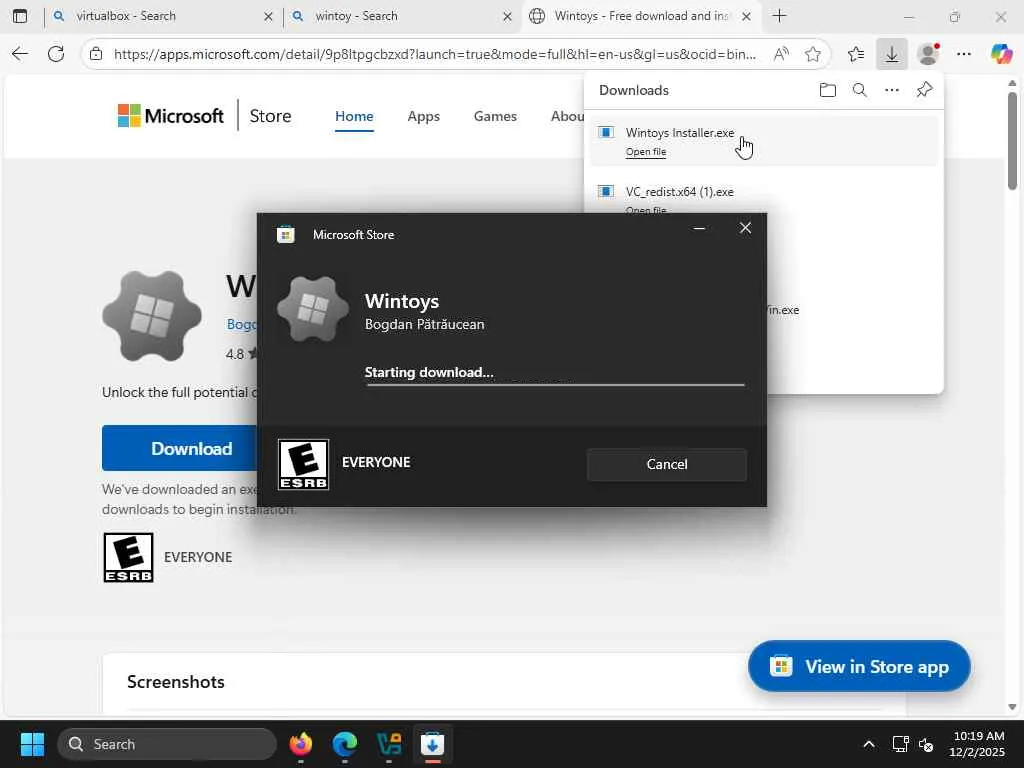The height and width of the screenshot is (768, 1024).
Task: Open the Edge profile avatar
Action: point(928,54)
